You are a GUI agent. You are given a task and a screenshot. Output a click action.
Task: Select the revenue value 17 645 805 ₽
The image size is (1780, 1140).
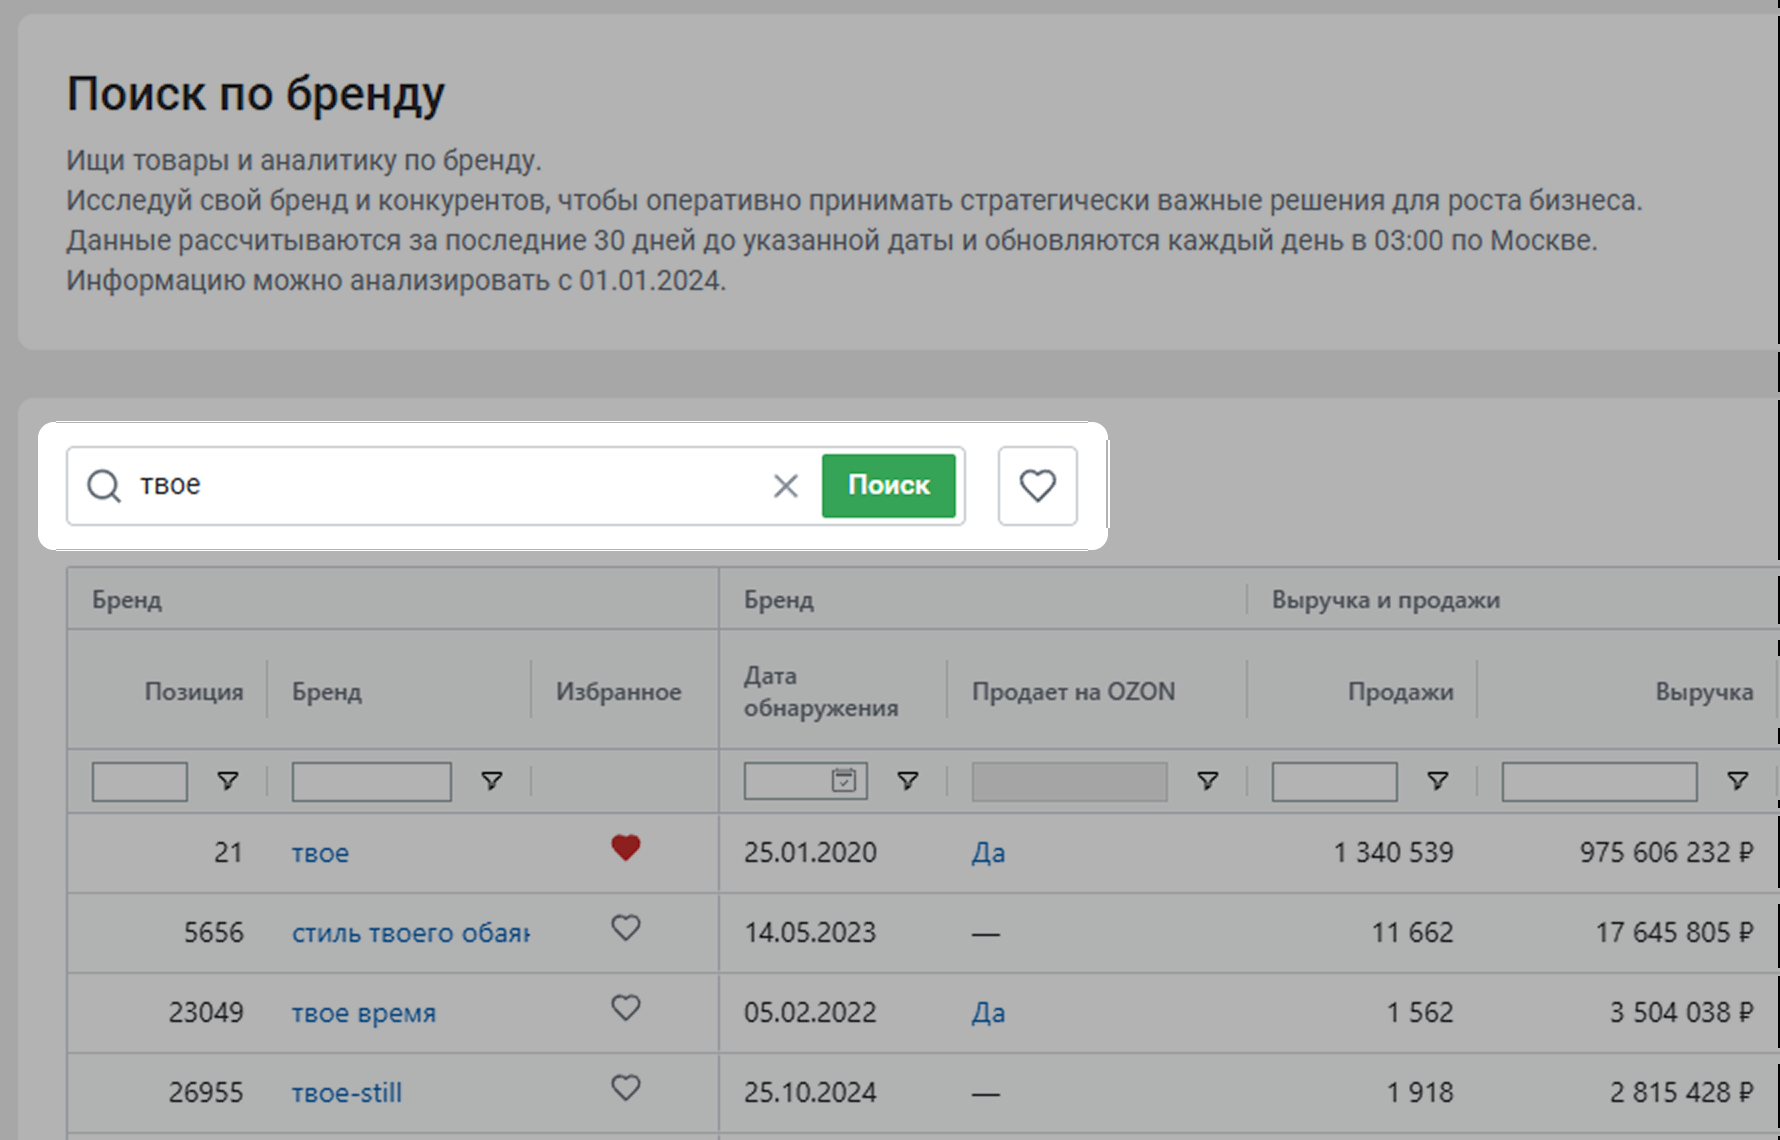(x=1675, y=933)
